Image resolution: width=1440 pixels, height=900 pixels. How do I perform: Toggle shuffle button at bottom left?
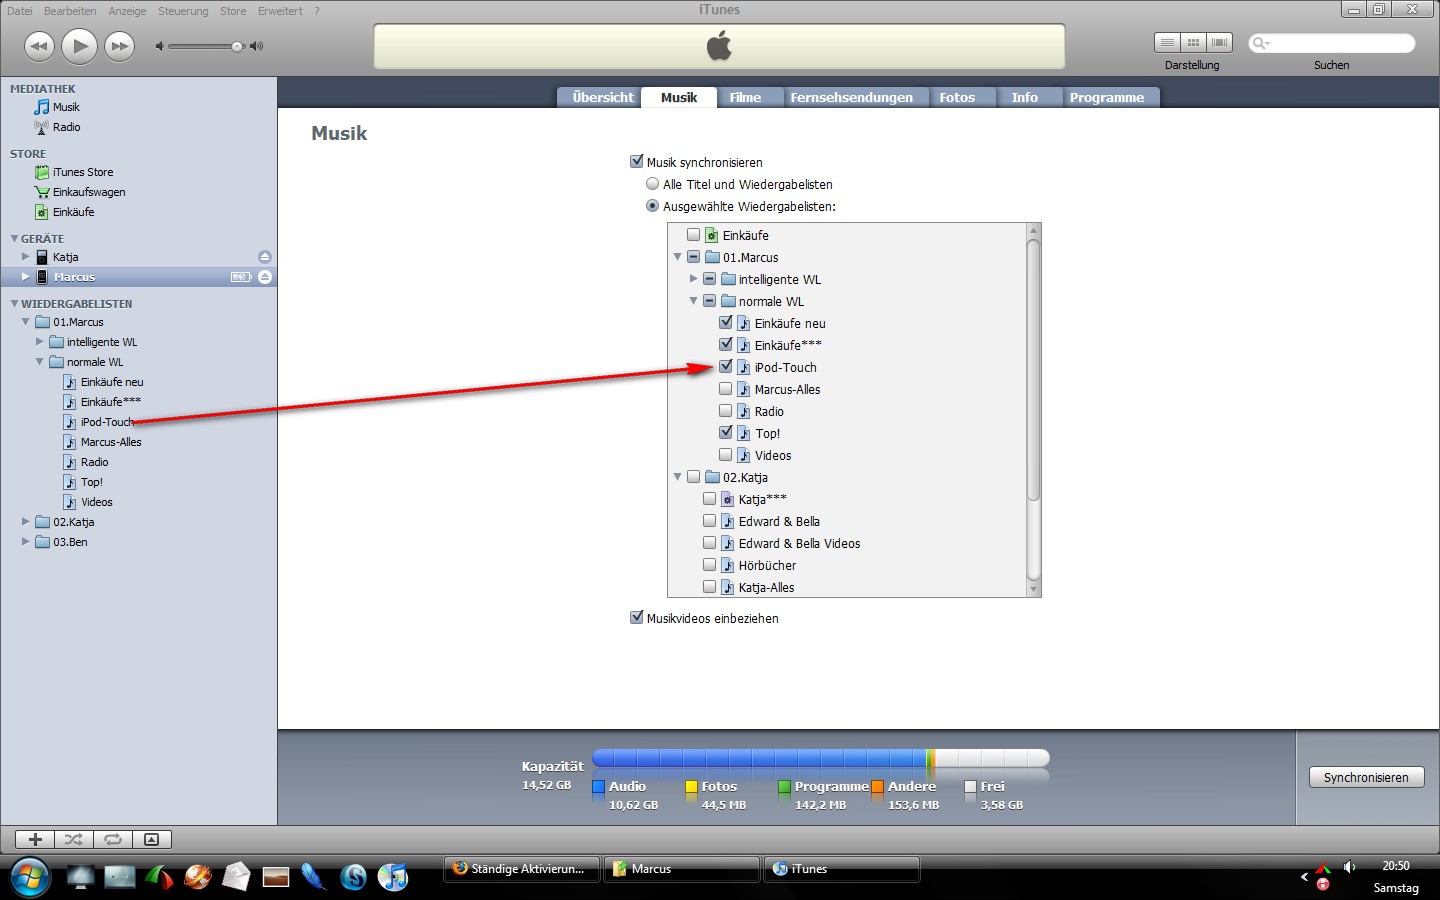(74, 840)
